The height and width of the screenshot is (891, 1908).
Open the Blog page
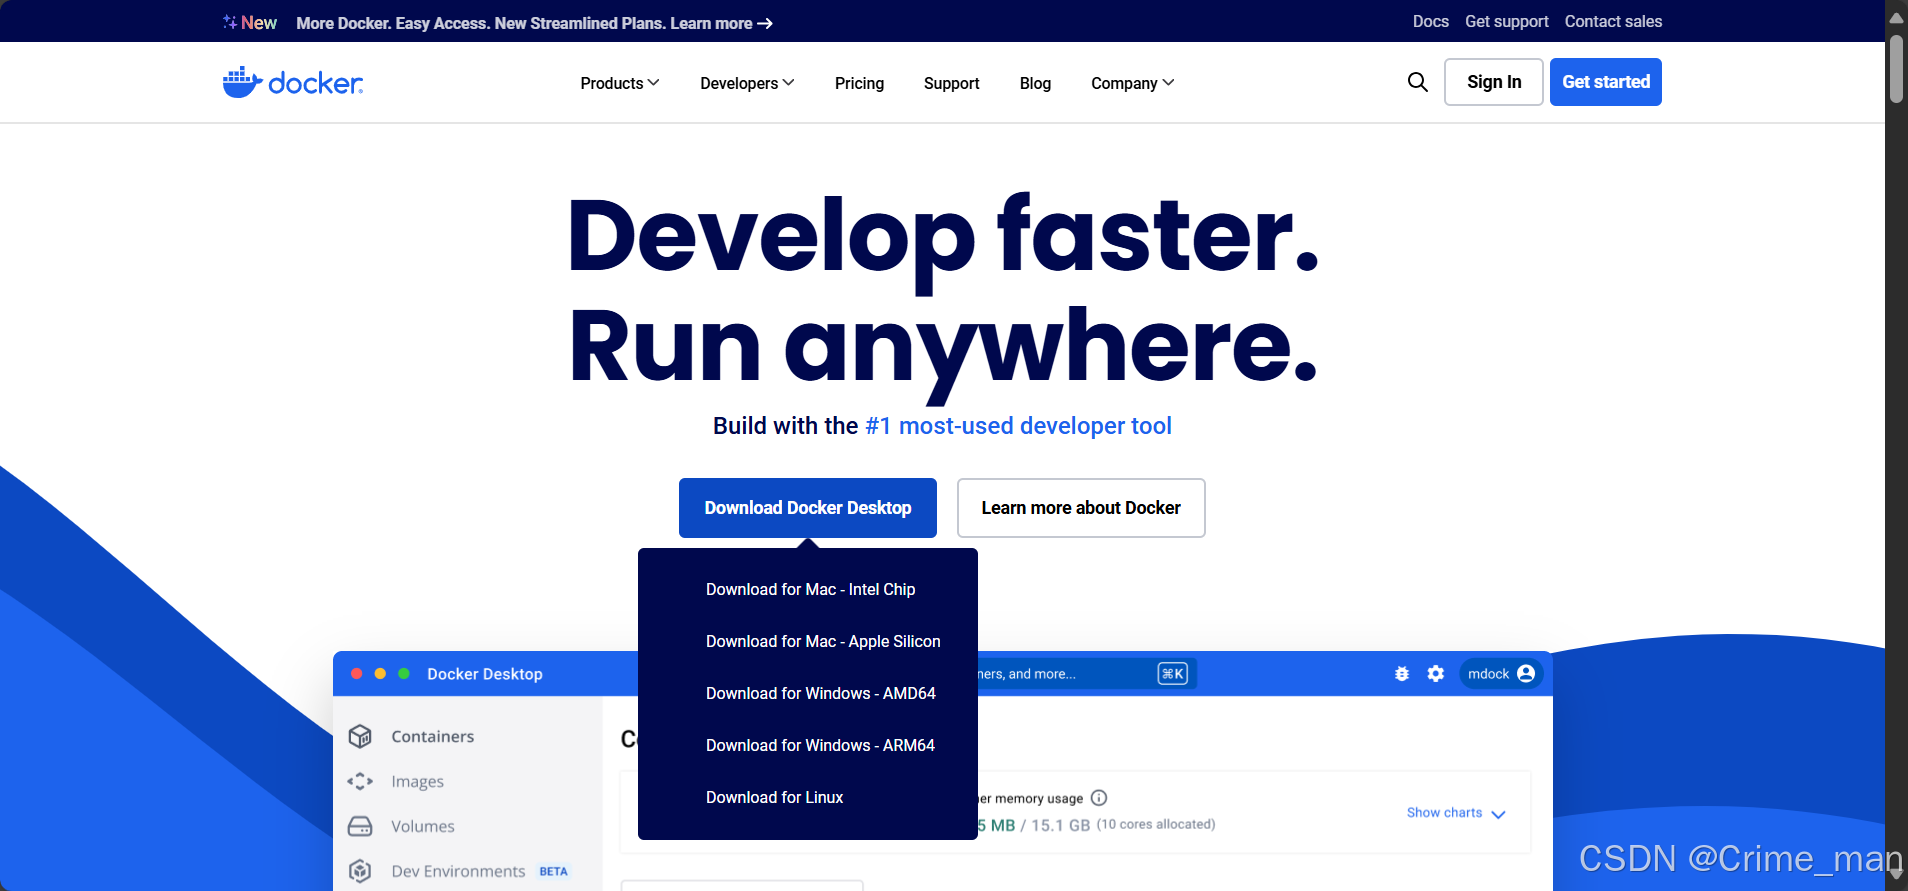pos(1035,83)
